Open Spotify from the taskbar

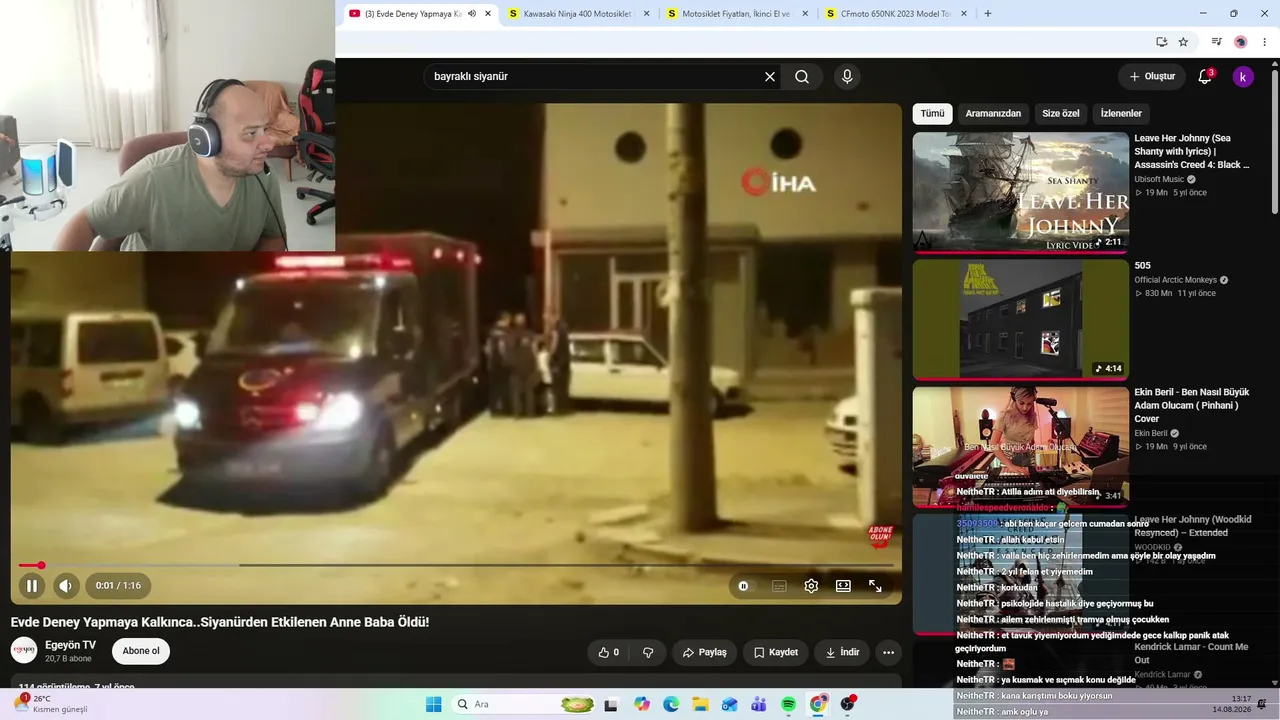click(789, 704)
